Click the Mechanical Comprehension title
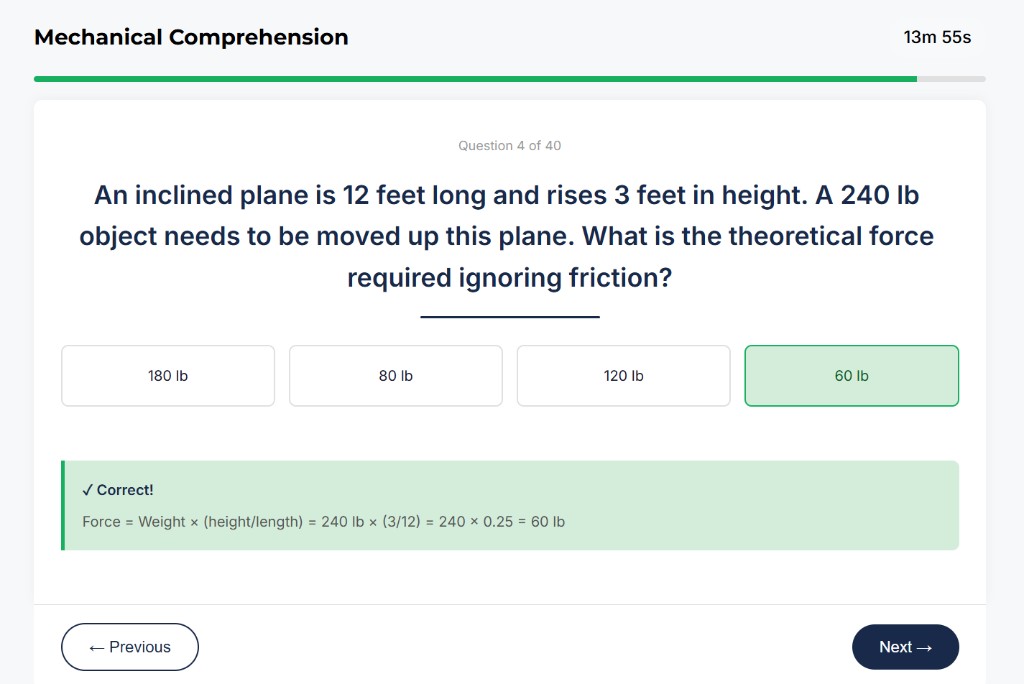Screen dimensions: 1024x684 tap(191, 37)
